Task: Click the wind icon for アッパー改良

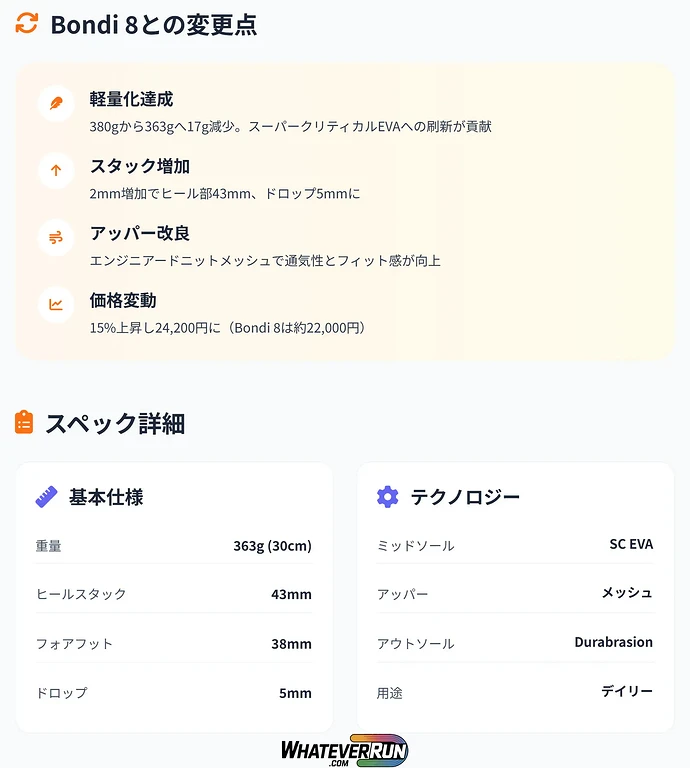Action: click(56, 237)
